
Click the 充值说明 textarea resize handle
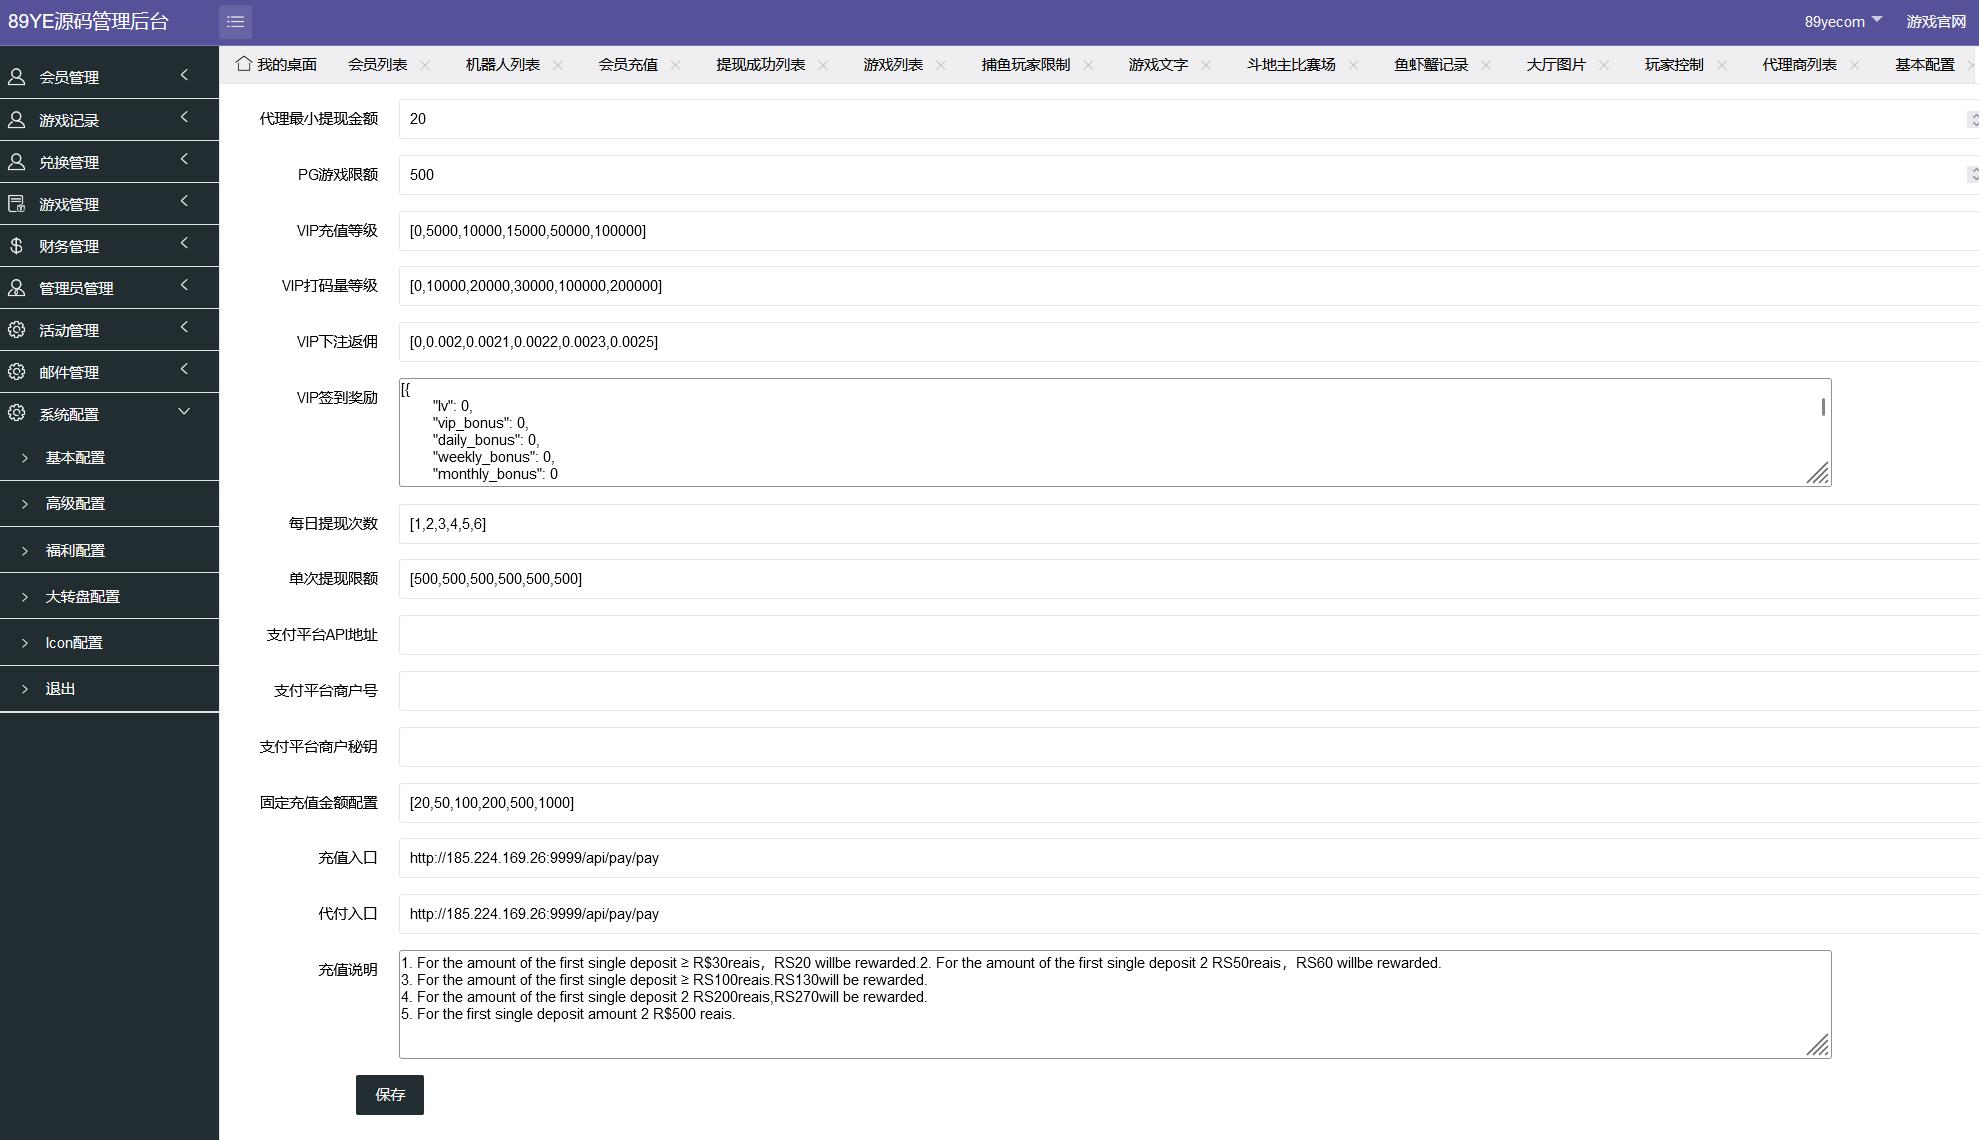pyautogui.click(x=1818, y=1045)
